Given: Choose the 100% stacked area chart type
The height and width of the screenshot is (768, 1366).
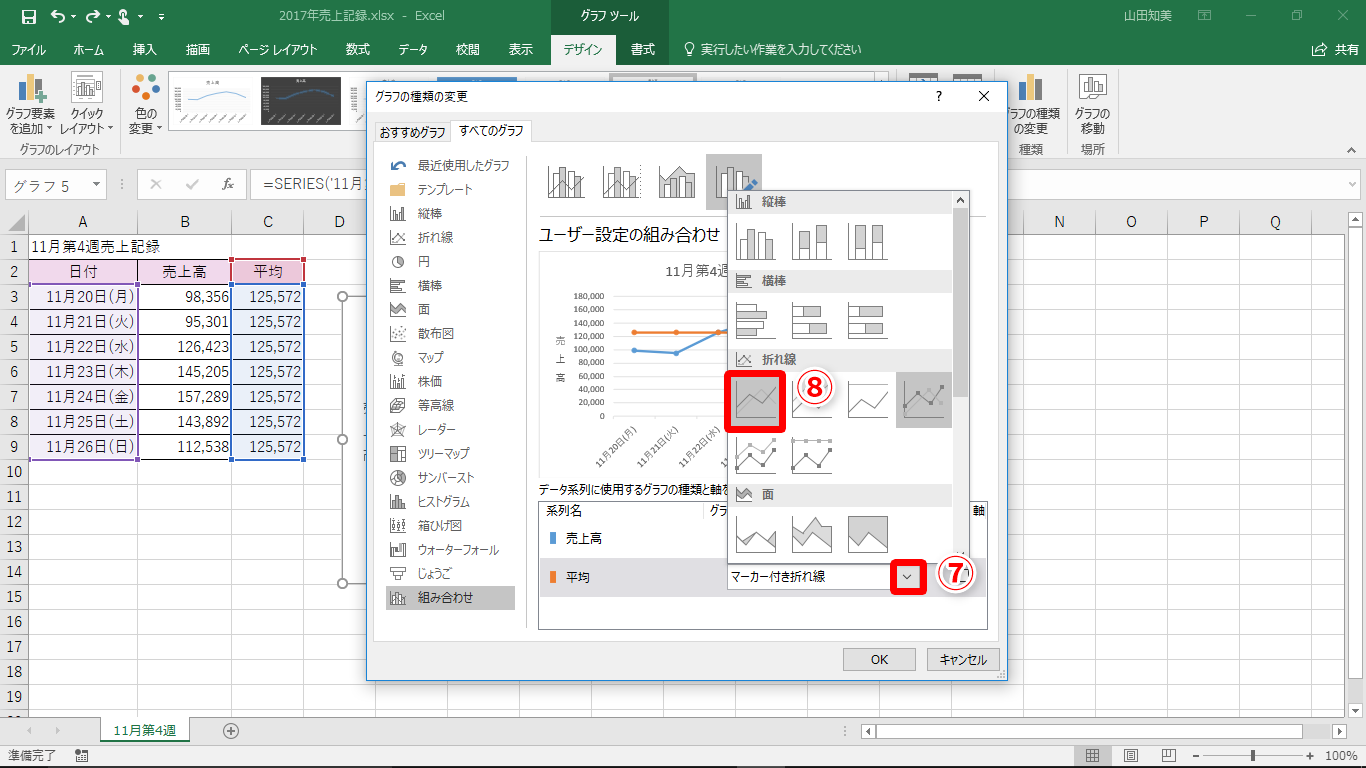Looking at the screenshot, I should coord(868,534).
